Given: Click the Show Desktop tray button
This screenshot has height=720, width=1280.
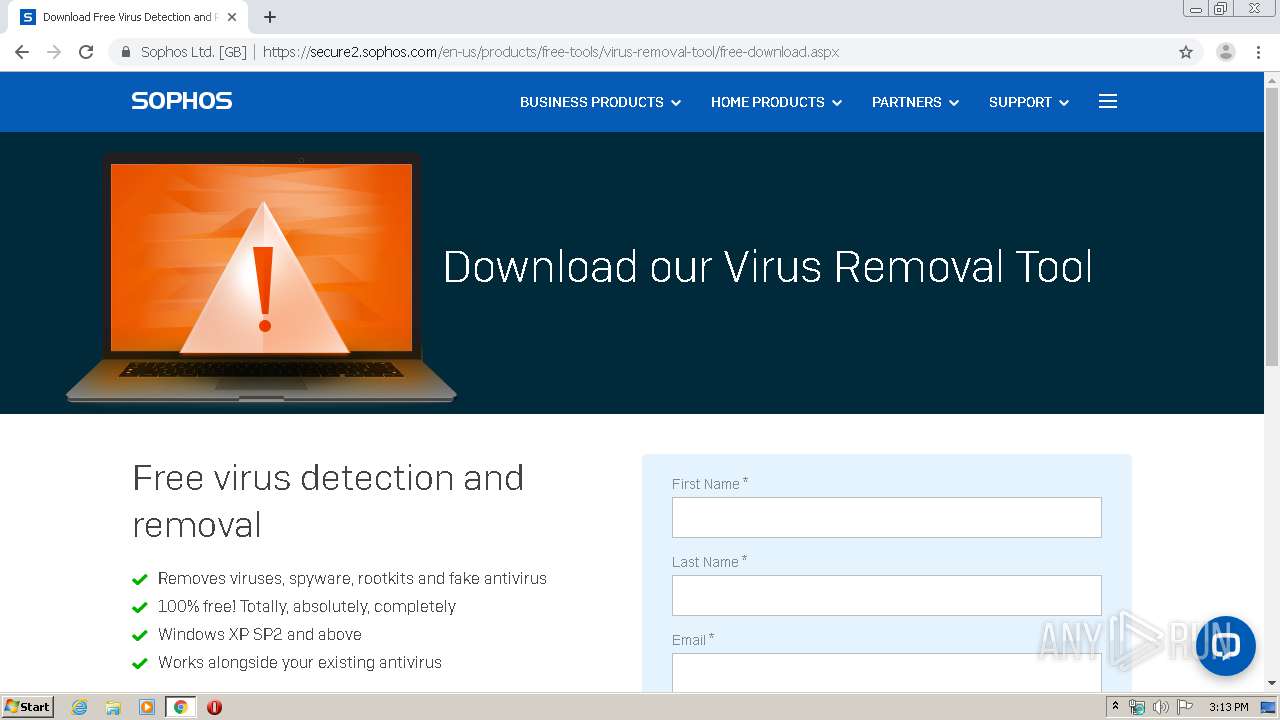Looking at the screenshot, I should coord(1268,707).
